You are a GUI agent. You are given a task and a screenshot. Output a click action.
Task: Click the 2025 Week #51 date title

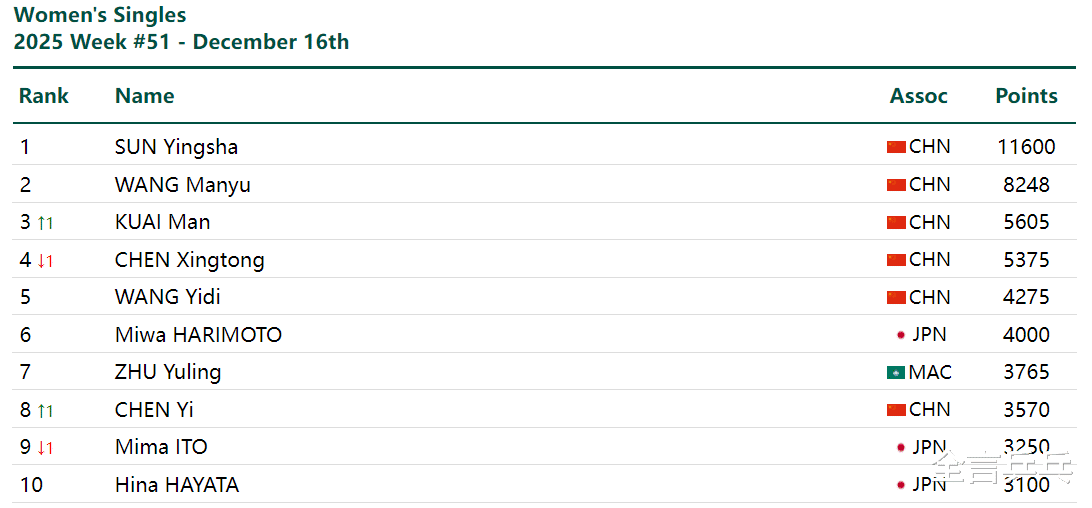point(181,42)
